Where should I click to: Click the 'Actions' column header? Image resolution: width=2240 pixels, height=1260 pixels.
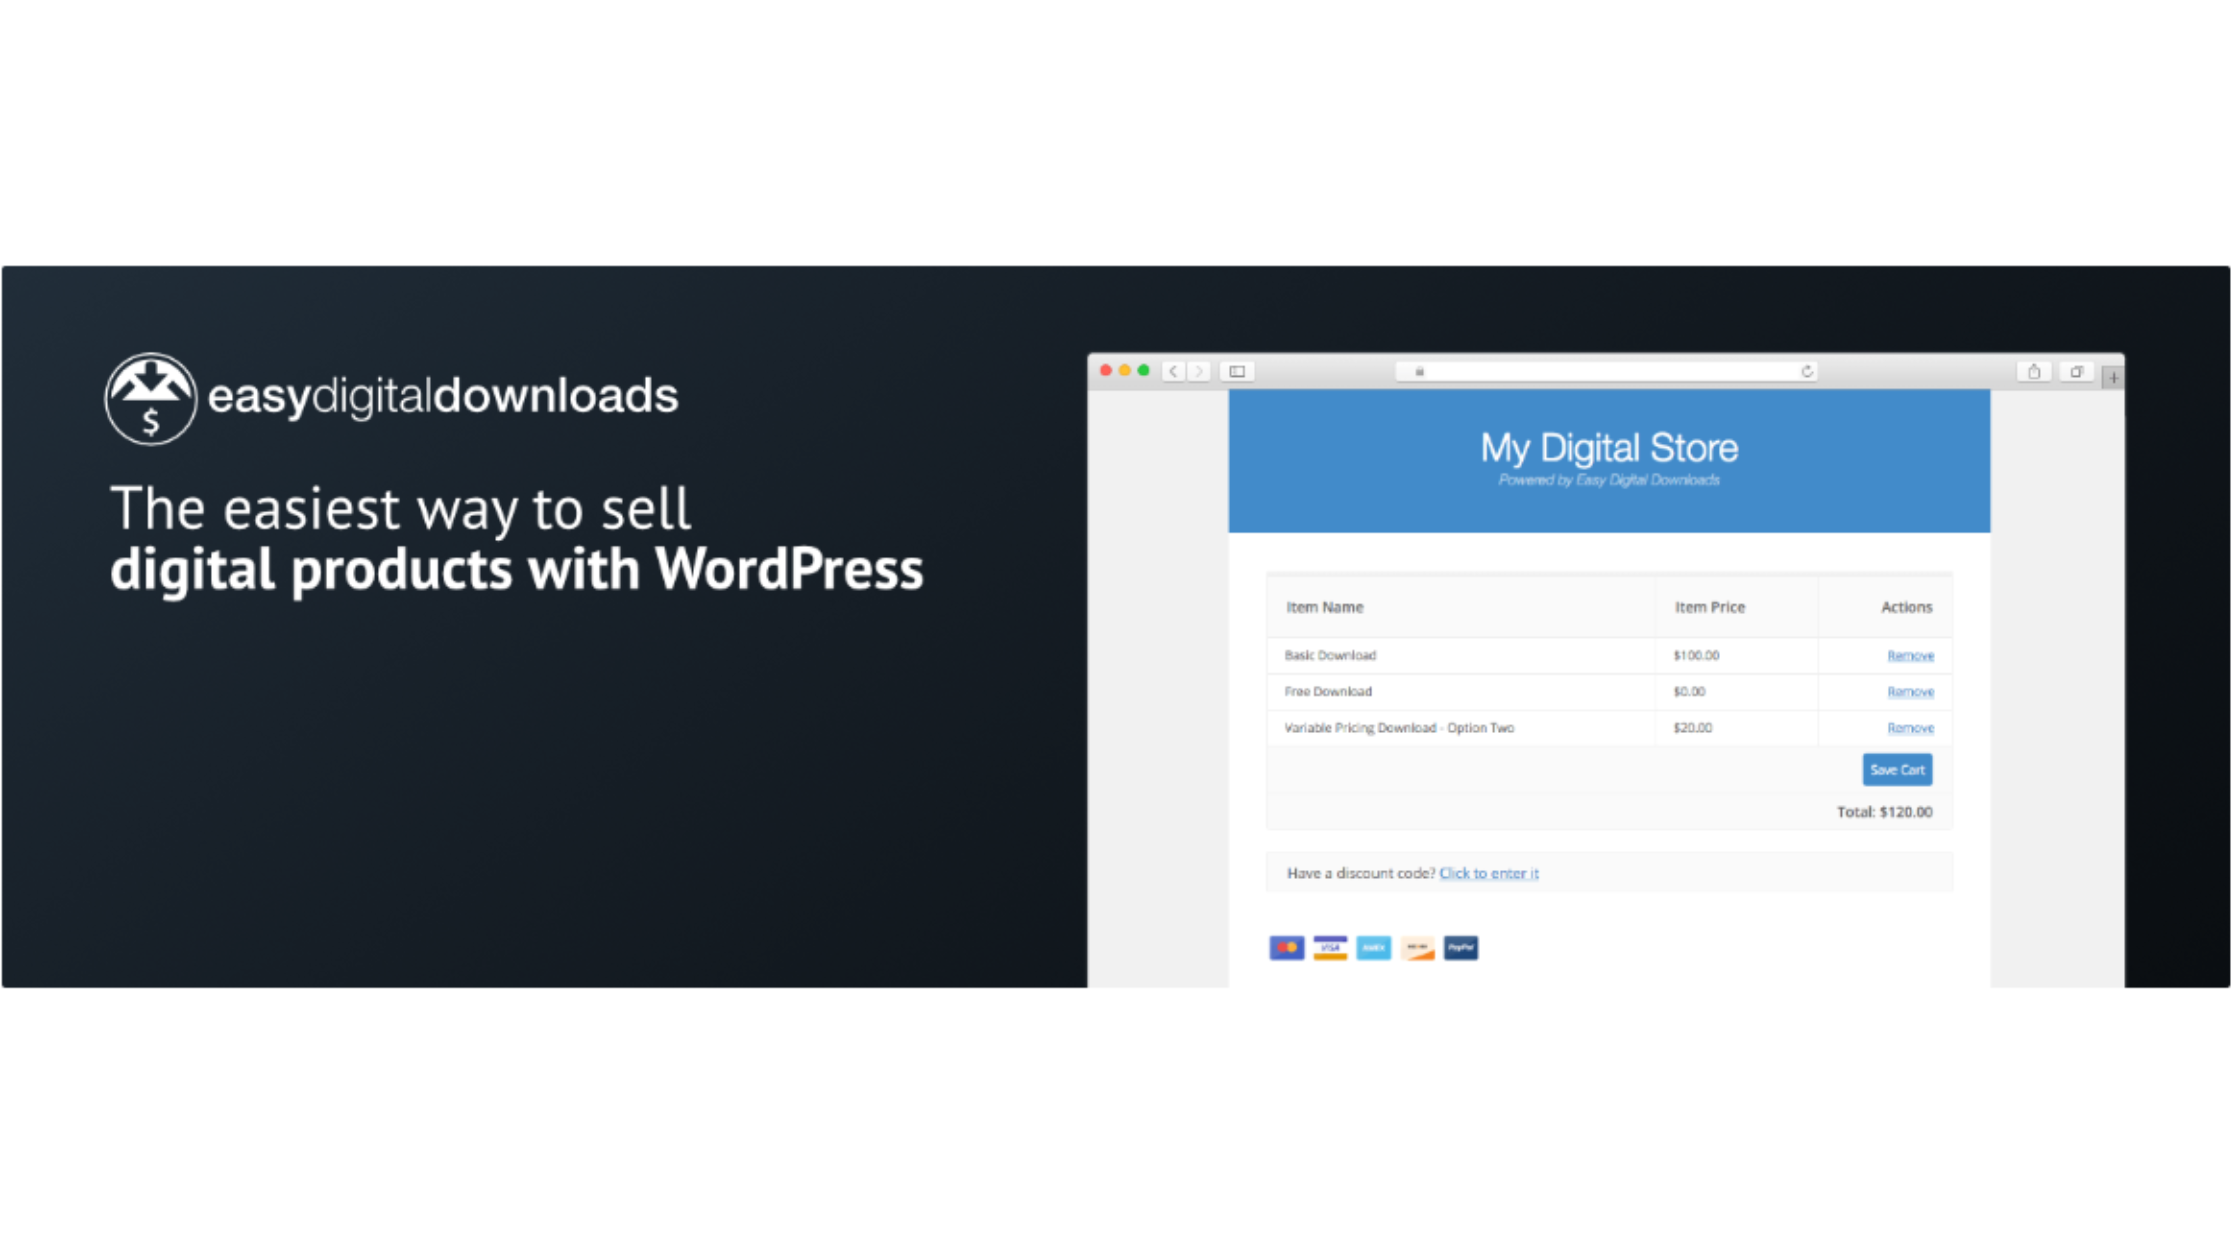click(1907, 607)
